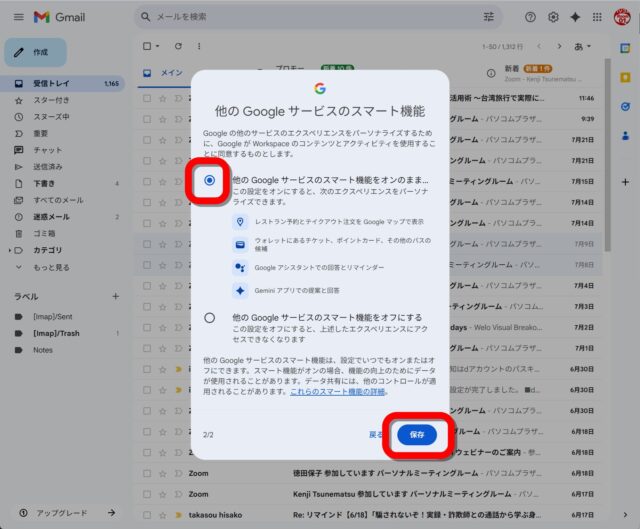Viewport: 640px width, 529px height.
Task: Open the [Imap]/Trash label
Action: 62,333
